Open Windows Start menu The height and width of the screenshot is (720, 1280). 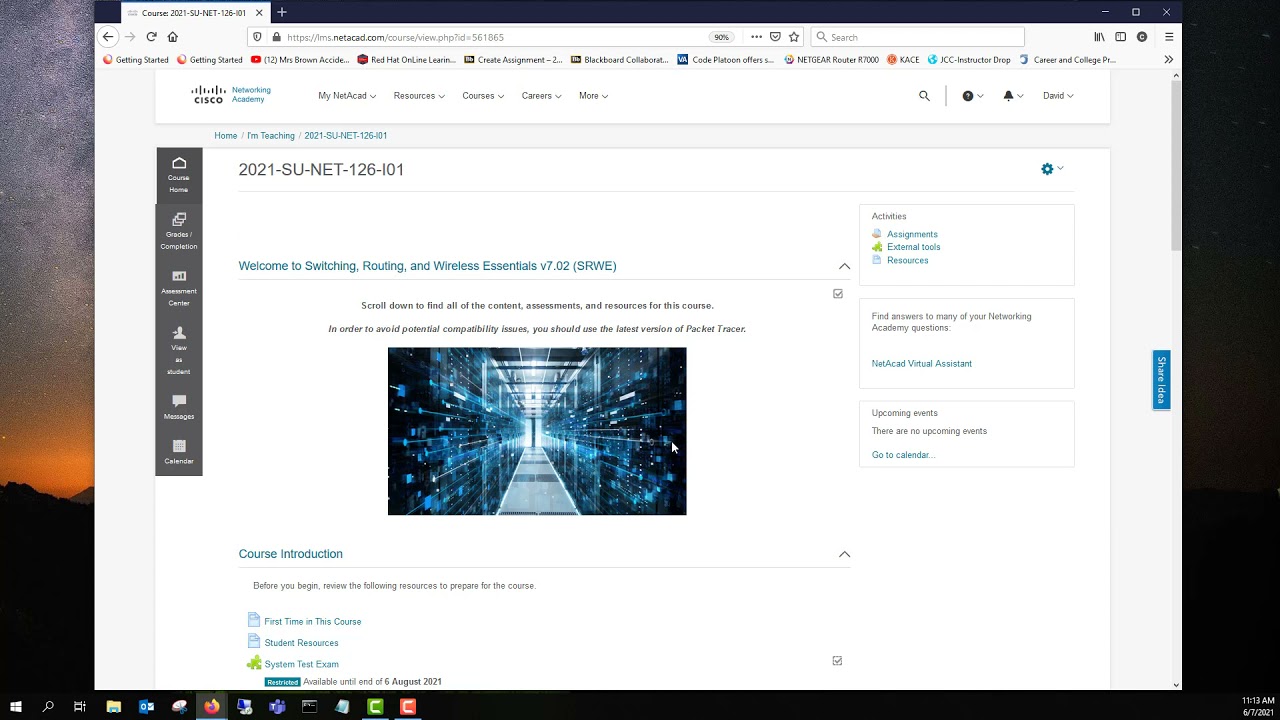pos(16,706)
